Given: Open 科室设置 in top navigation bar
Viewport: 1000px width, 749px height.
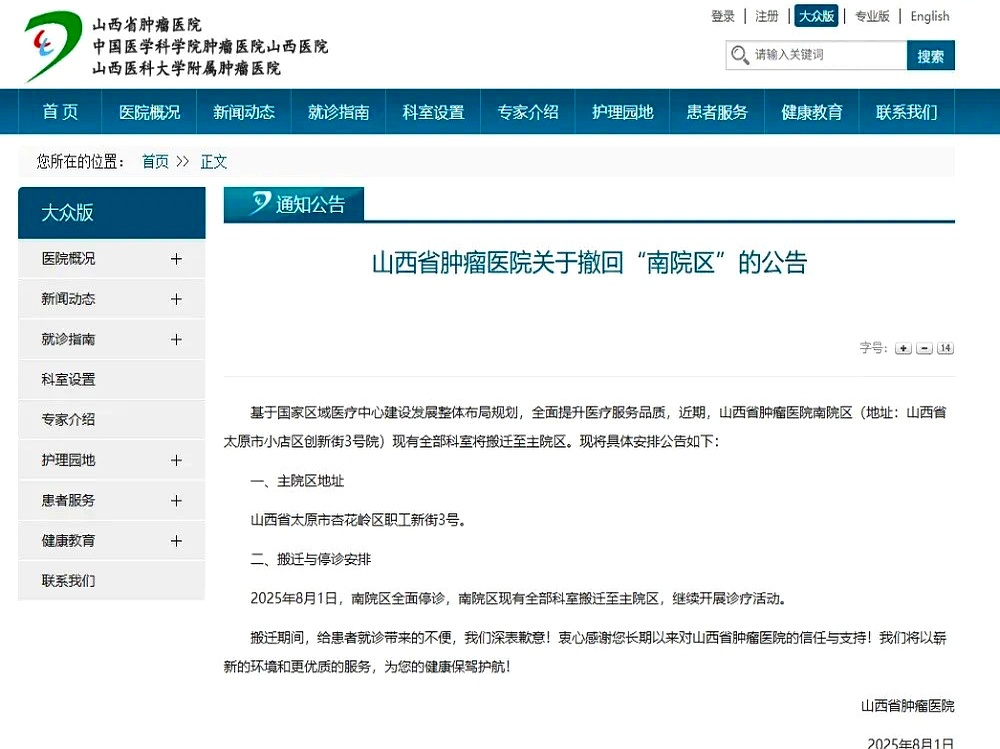Looking at the screenshot, I should [433, 112].
